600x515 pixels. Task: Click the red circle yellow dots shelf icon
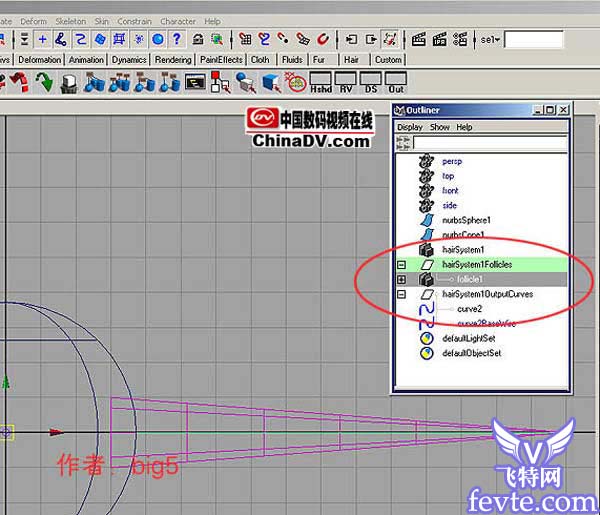click(x=295, y=82)
